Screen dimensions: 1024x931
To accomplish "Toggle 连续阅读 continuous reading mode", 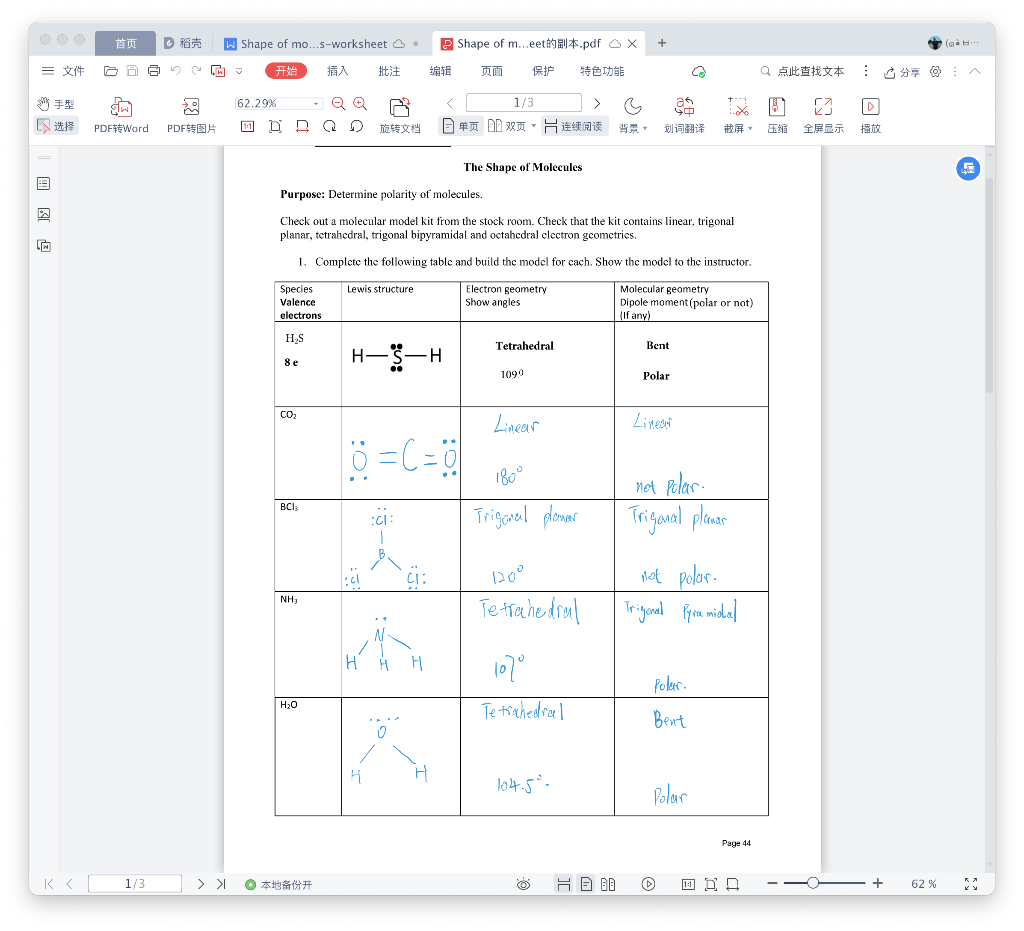I will tap(573, 126).
